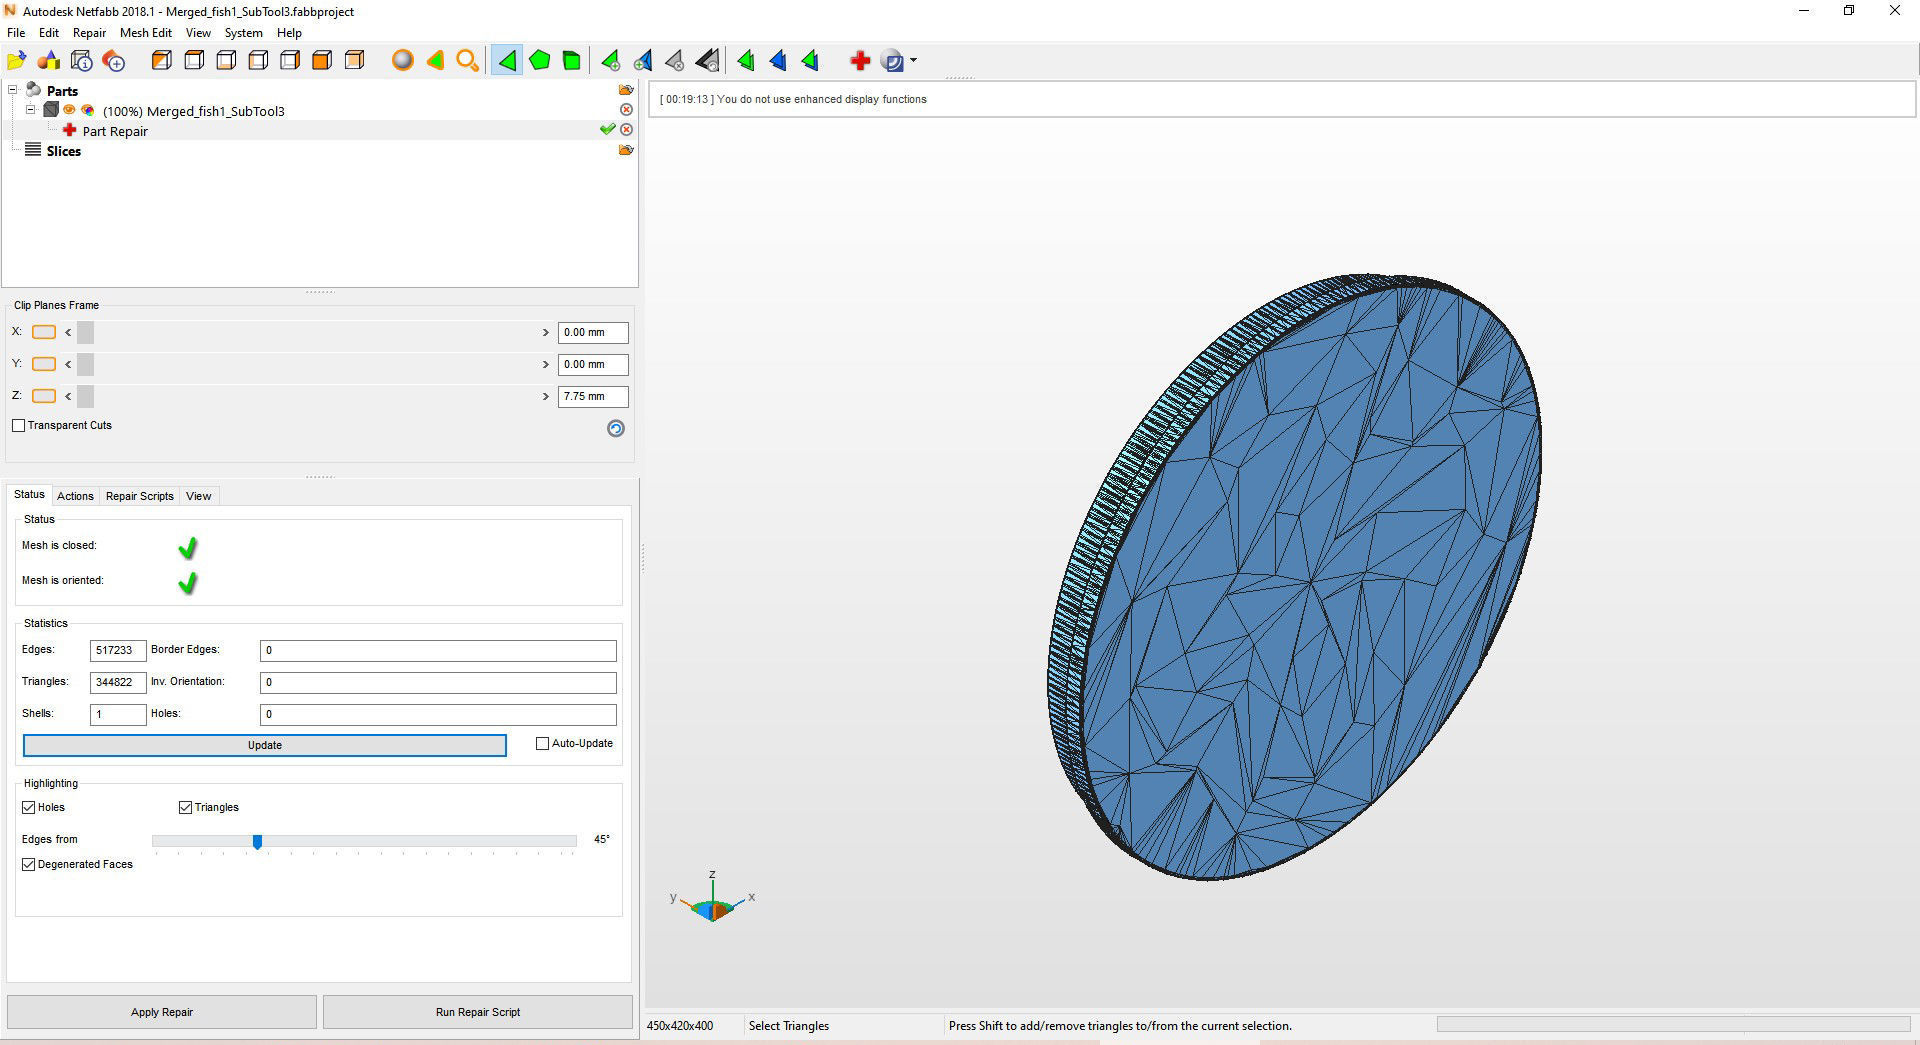This screenshot has height=1045, width=1920.
Task: Click the Run Repair Script button
Action: pyautogui.click(x=478, y=1012)
